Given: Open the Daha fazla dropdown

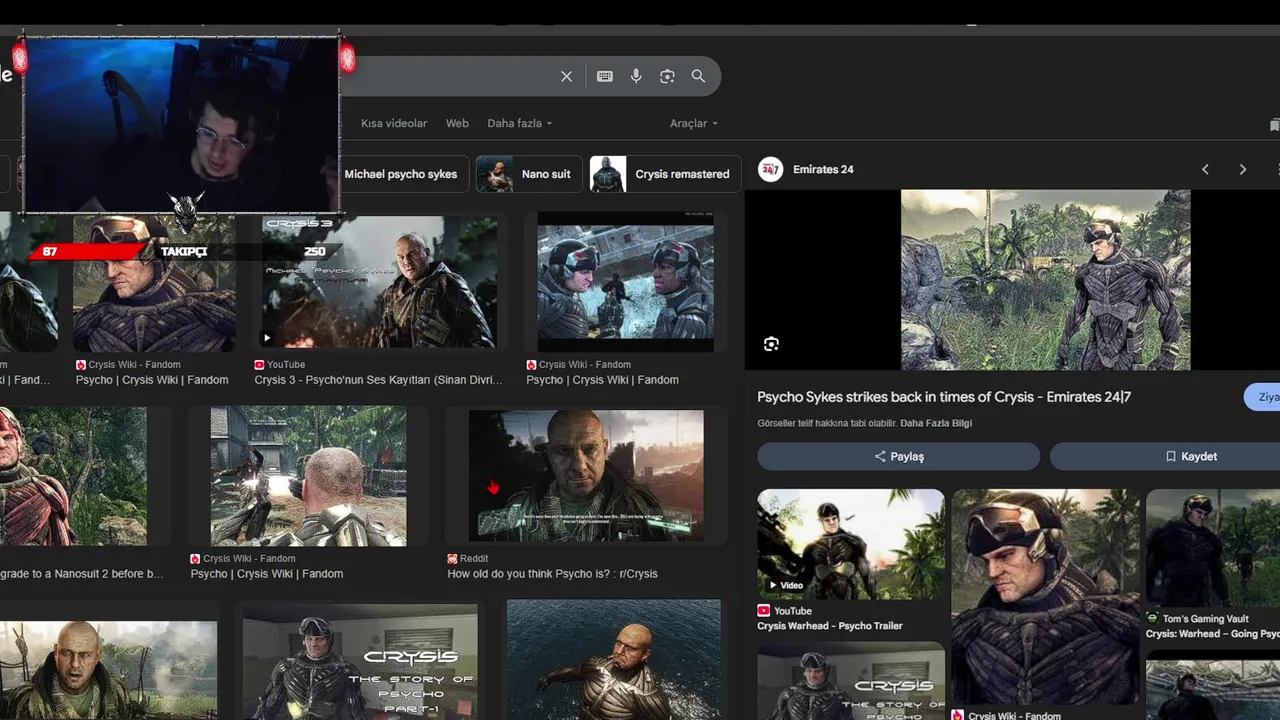Looking at the screenshot, I should (520, 123).
